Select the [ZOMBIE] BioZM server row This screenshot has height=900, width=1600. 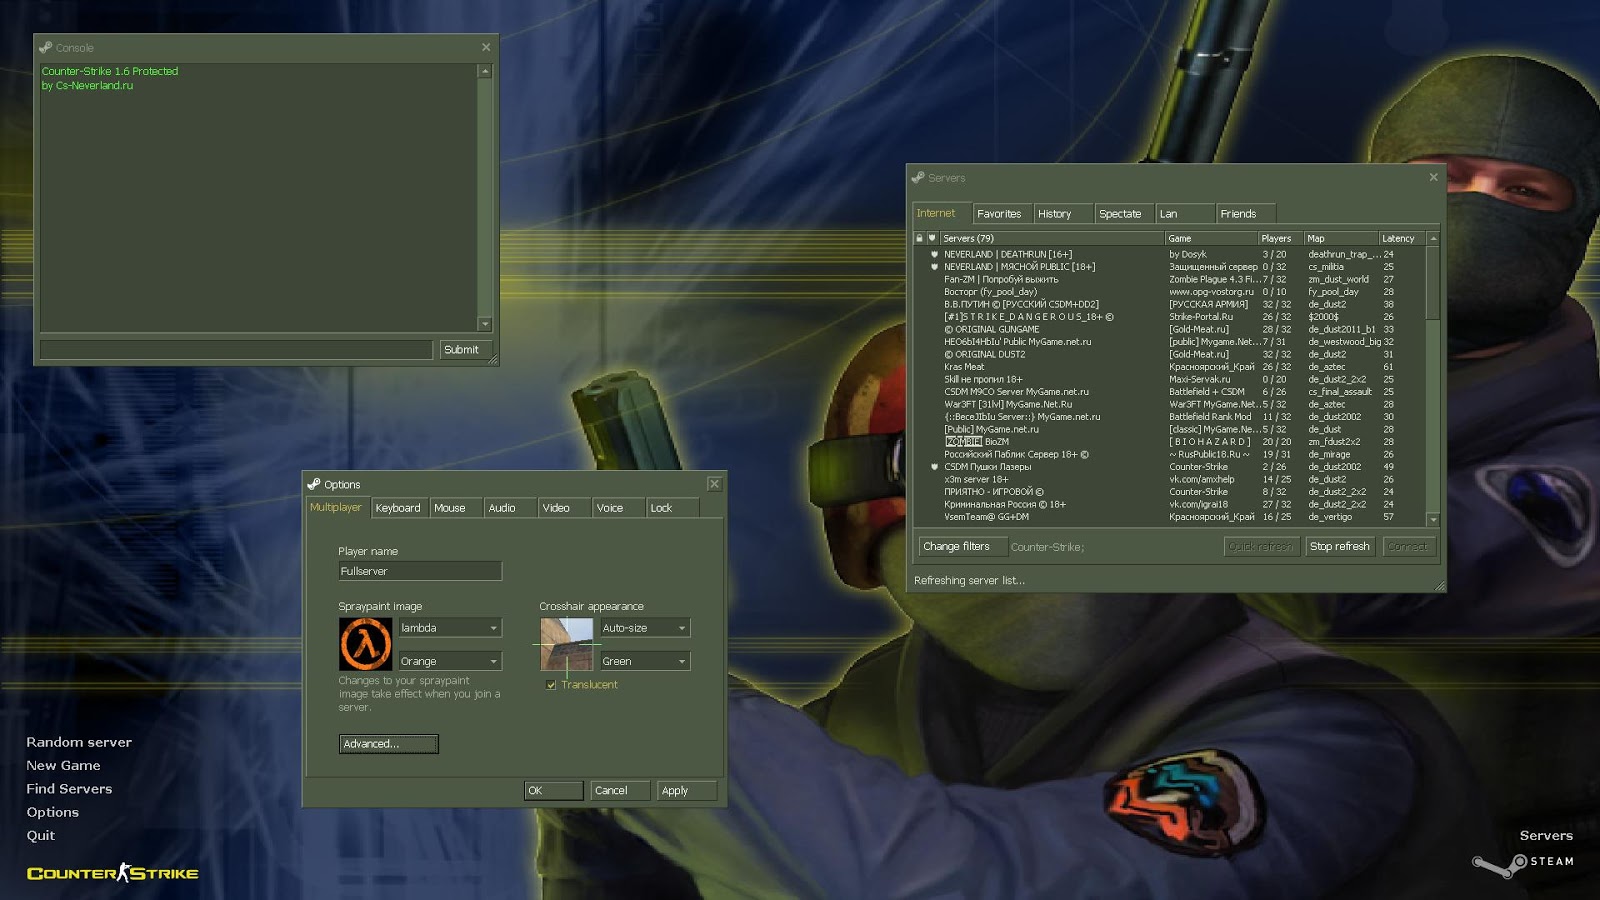click(x=1170, y=442)
